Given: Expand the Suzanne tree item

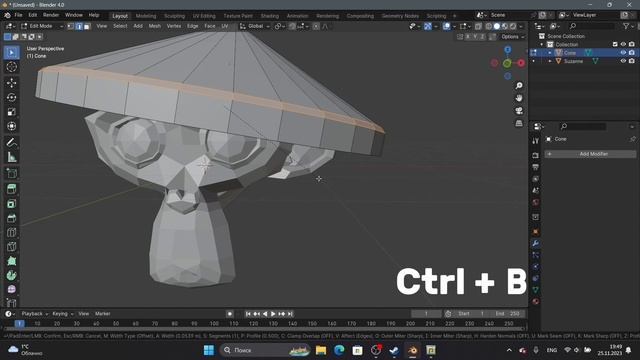Looking at the screenshot, I should click(550, 61).
